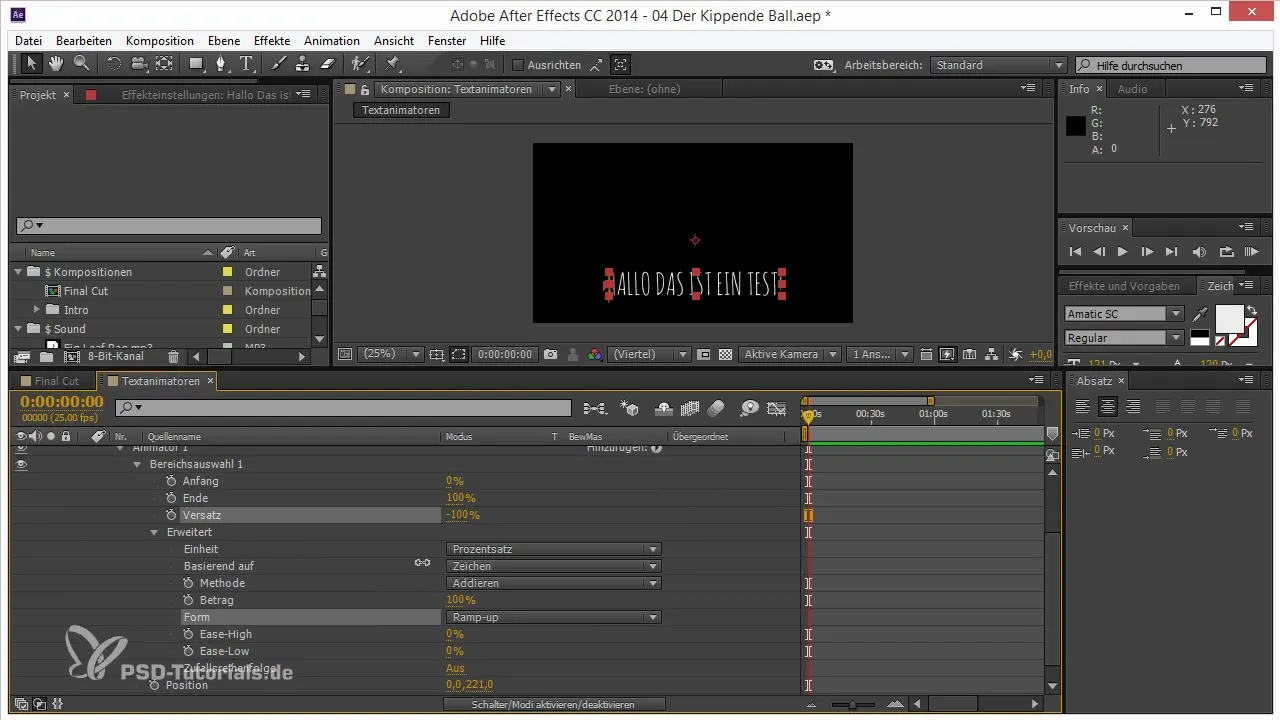The width and height of the screenshot is (1280, 720).
Task: Swap fill and stroke colors arrow
Action: 1250,311
